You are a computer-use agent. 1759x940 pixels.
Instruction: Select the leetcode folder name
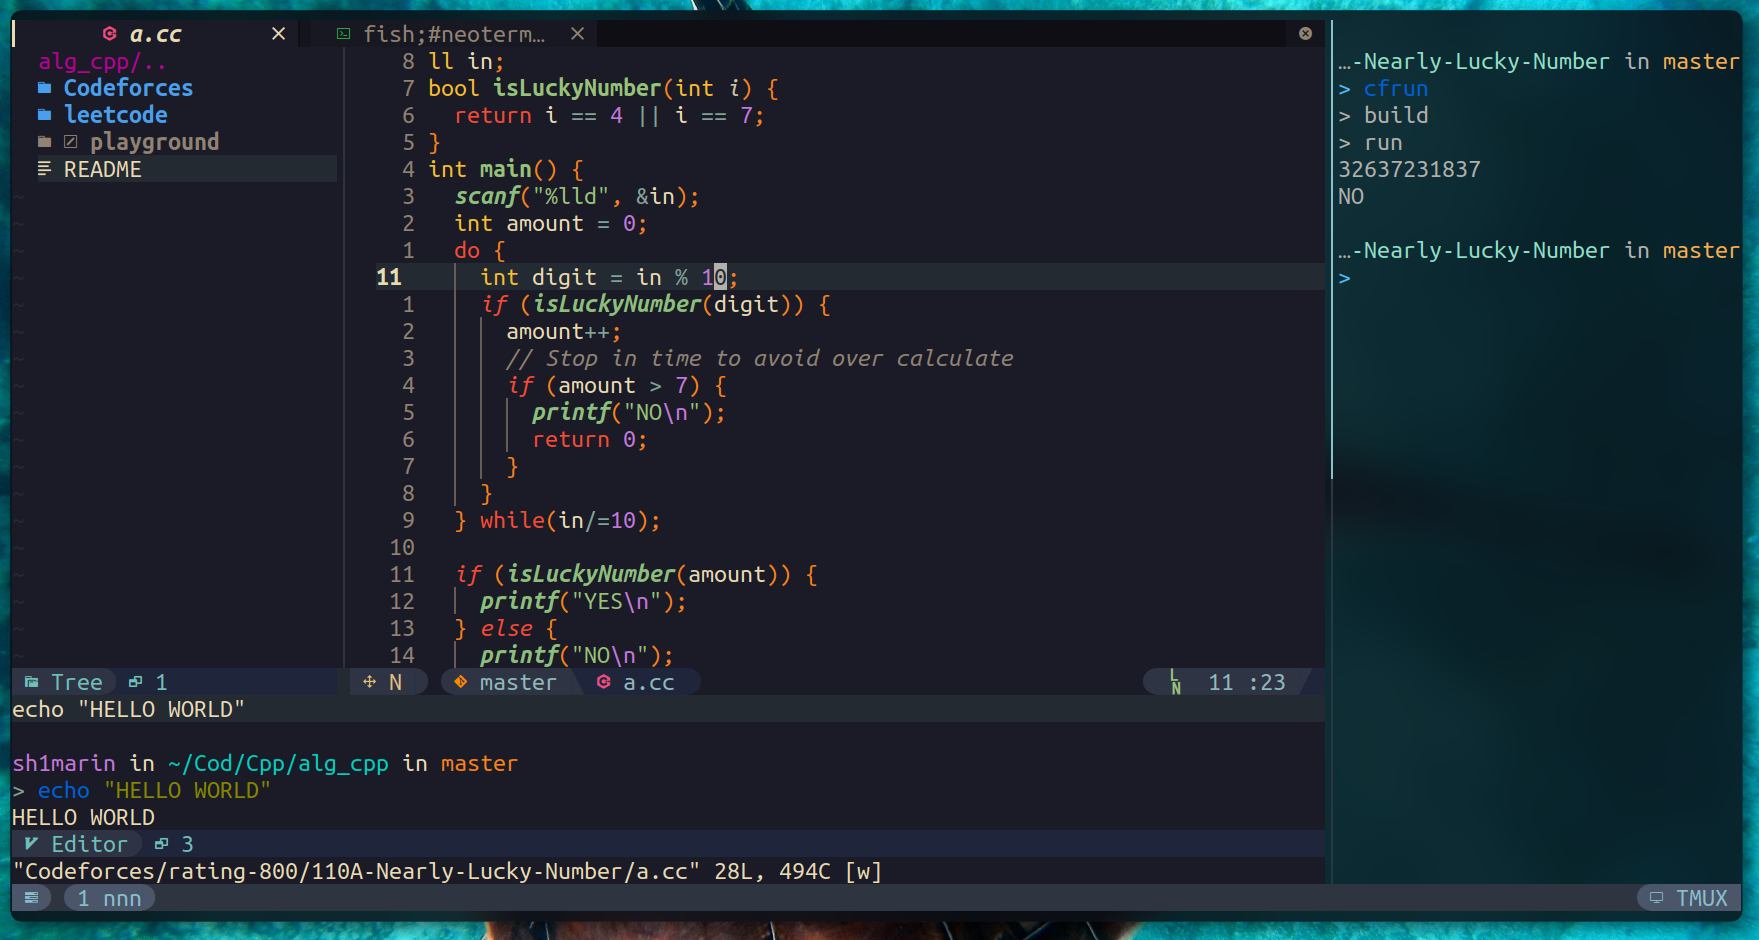click(x=115, y=115)
